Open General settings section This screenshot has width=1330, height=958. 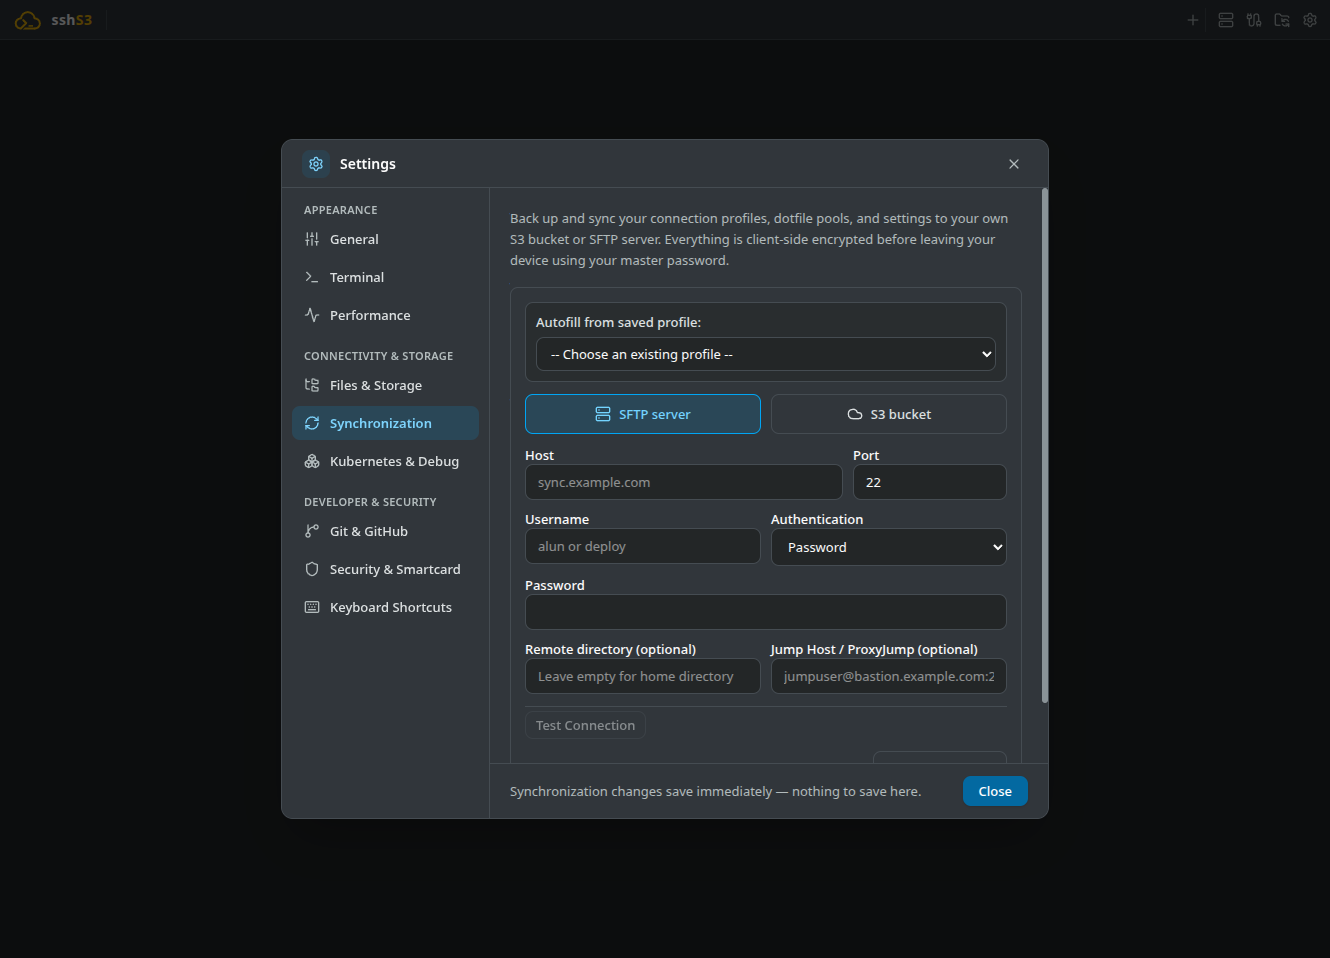click(385, 239)
